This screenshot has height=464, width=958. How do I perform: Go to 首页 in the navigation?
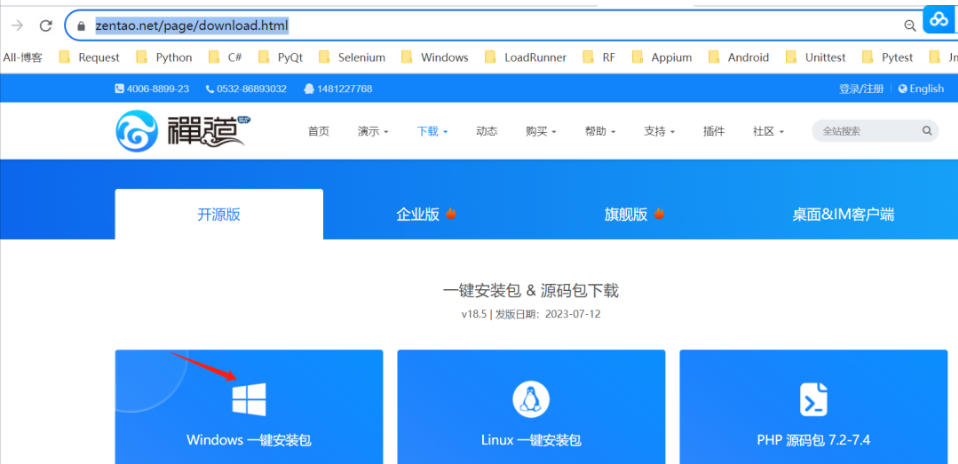[318, 131]
